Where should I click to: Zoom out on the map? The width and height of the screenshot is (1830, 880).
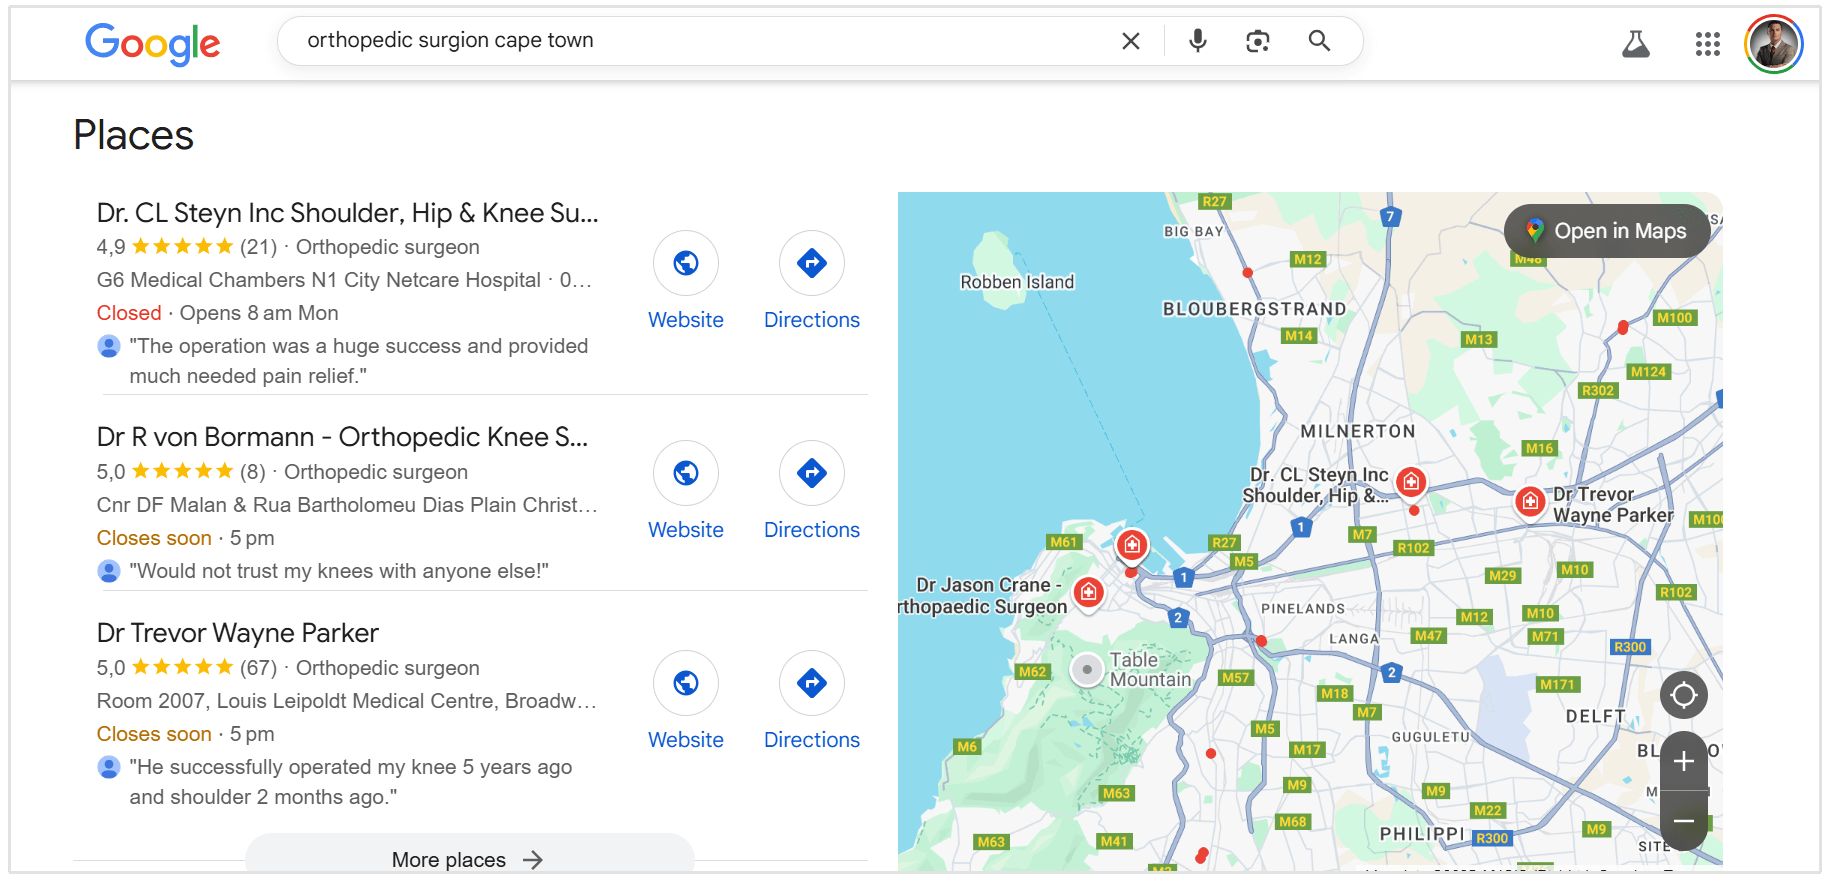click(x=1683, y=821)
